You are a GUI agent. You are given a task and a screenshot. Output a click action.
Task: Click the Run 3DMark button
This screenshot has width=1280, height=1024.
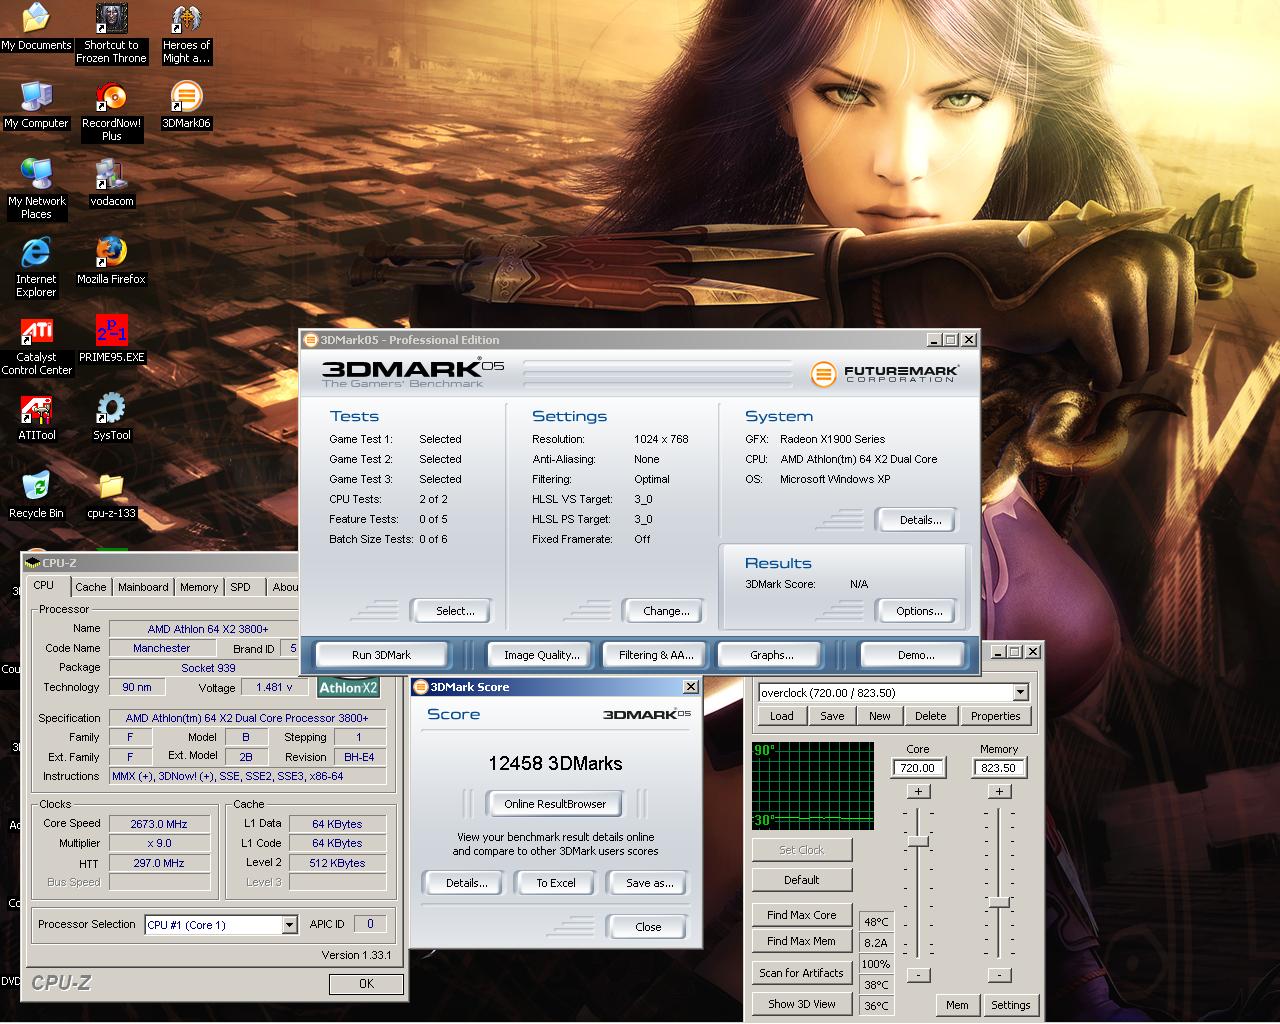[381, 655]
